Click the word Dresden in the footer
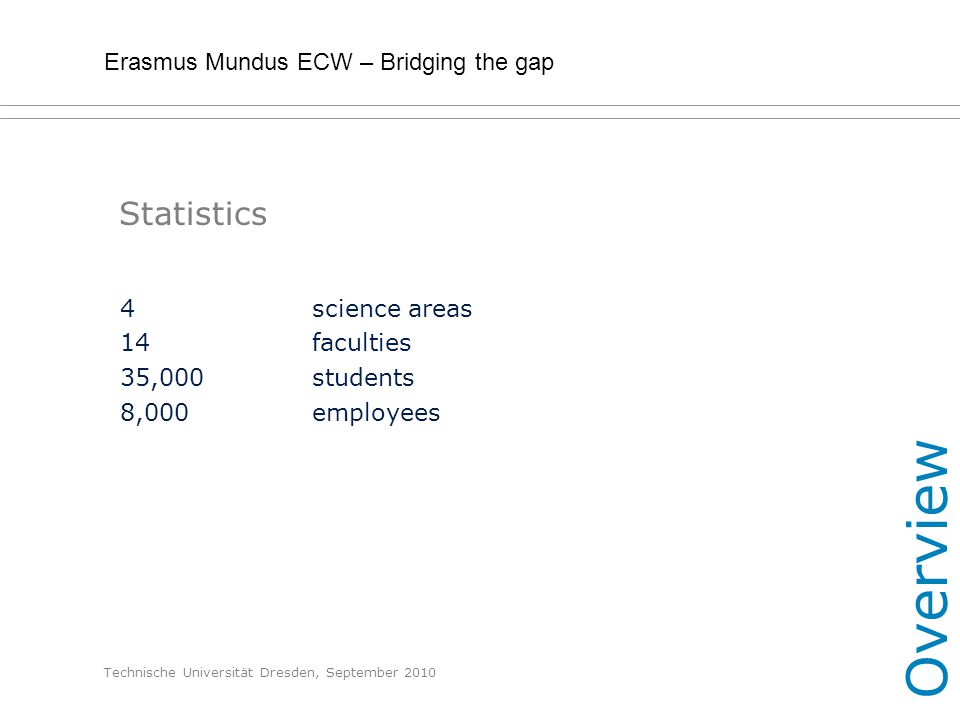The width and height of the screenshot is (960, 720). coord(289,673)
